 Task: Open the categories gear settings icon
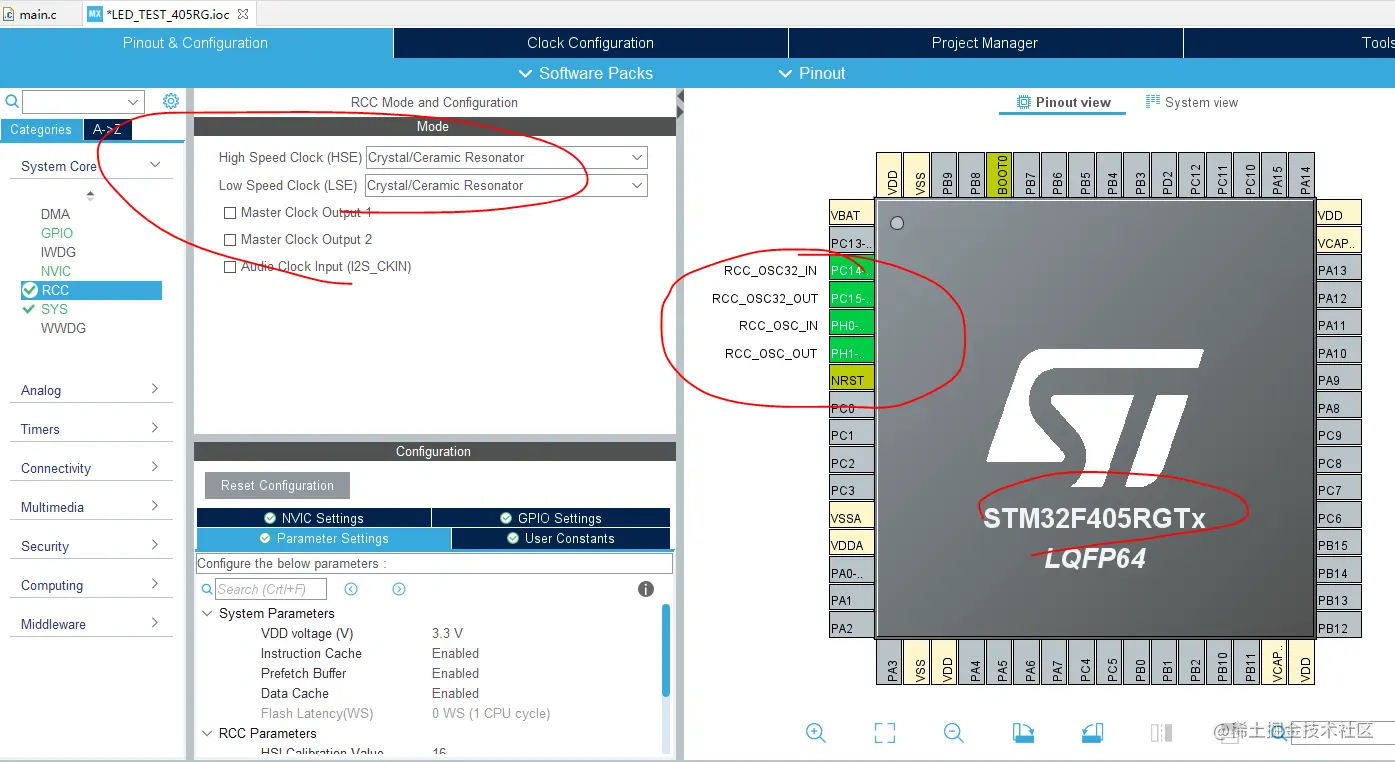pos(171,101)
